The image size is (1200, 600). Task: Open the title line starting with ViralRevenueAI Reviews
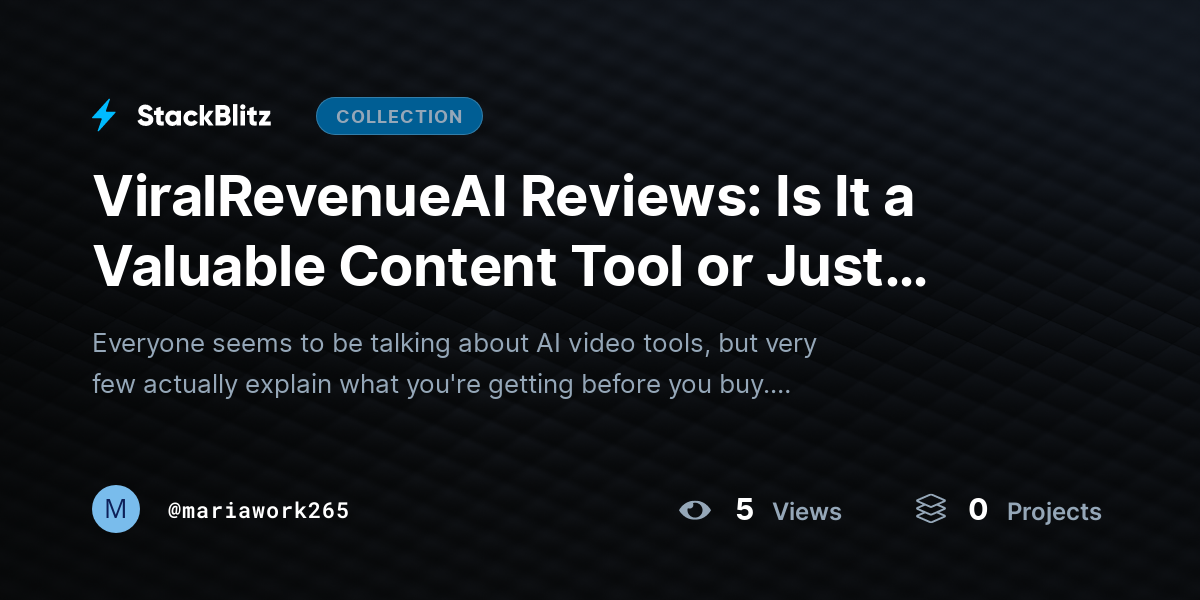tap(504, 197)
